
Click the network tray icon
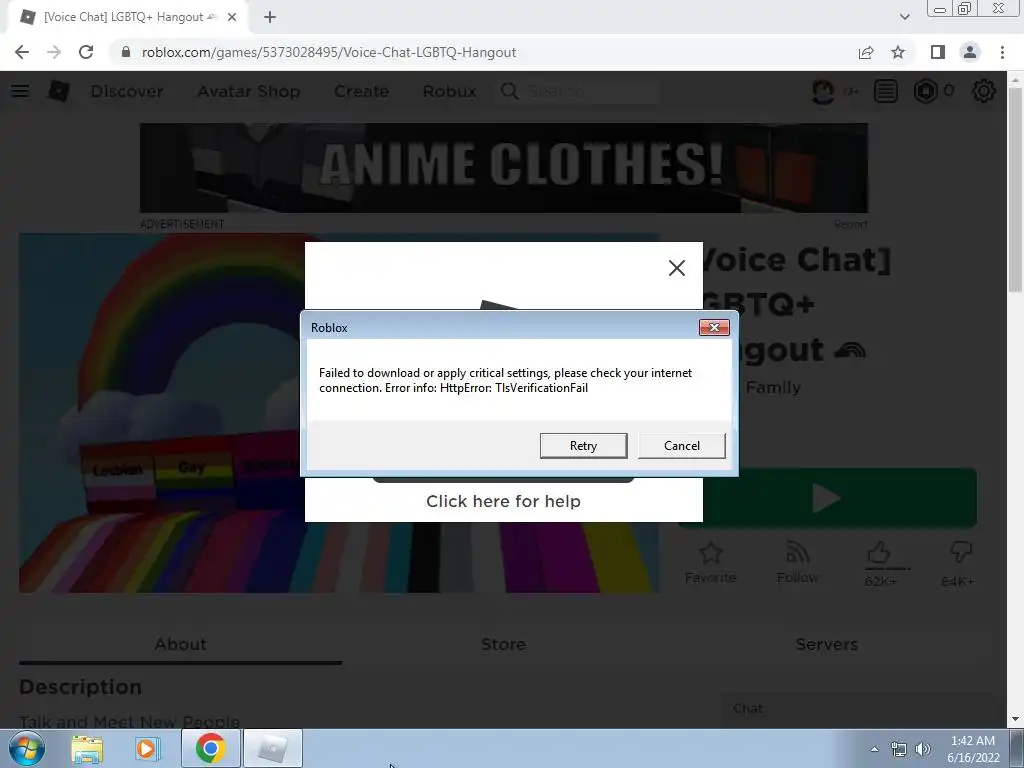click(899, 749)
